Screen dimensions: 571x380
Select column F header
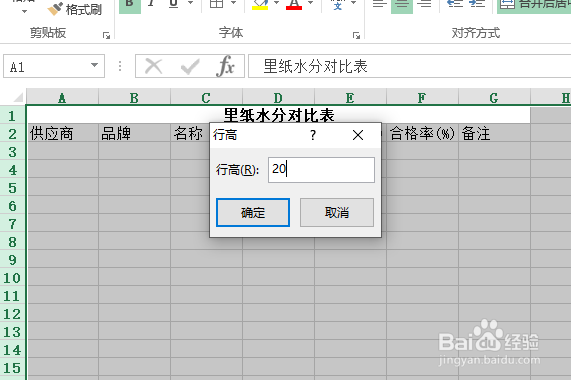click(422, 98)
